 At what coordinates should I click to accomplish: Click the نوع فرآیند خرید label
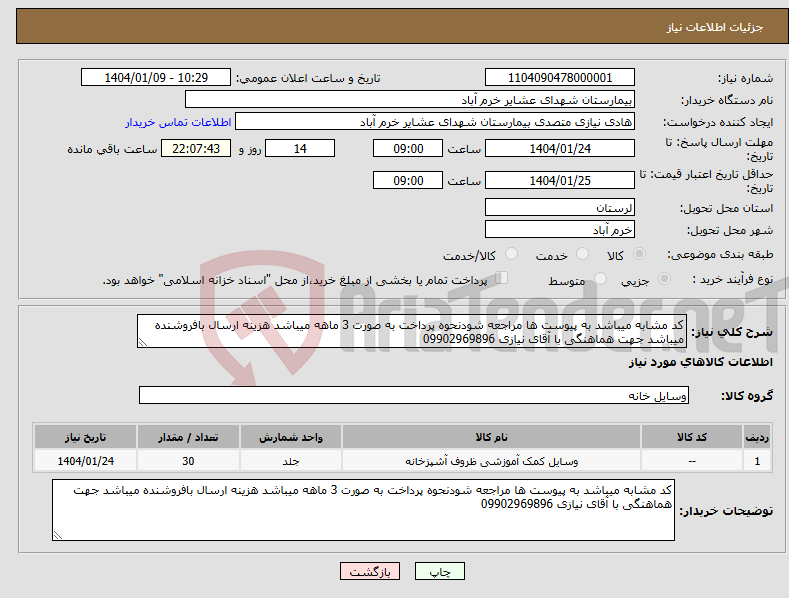click(733, 279)
